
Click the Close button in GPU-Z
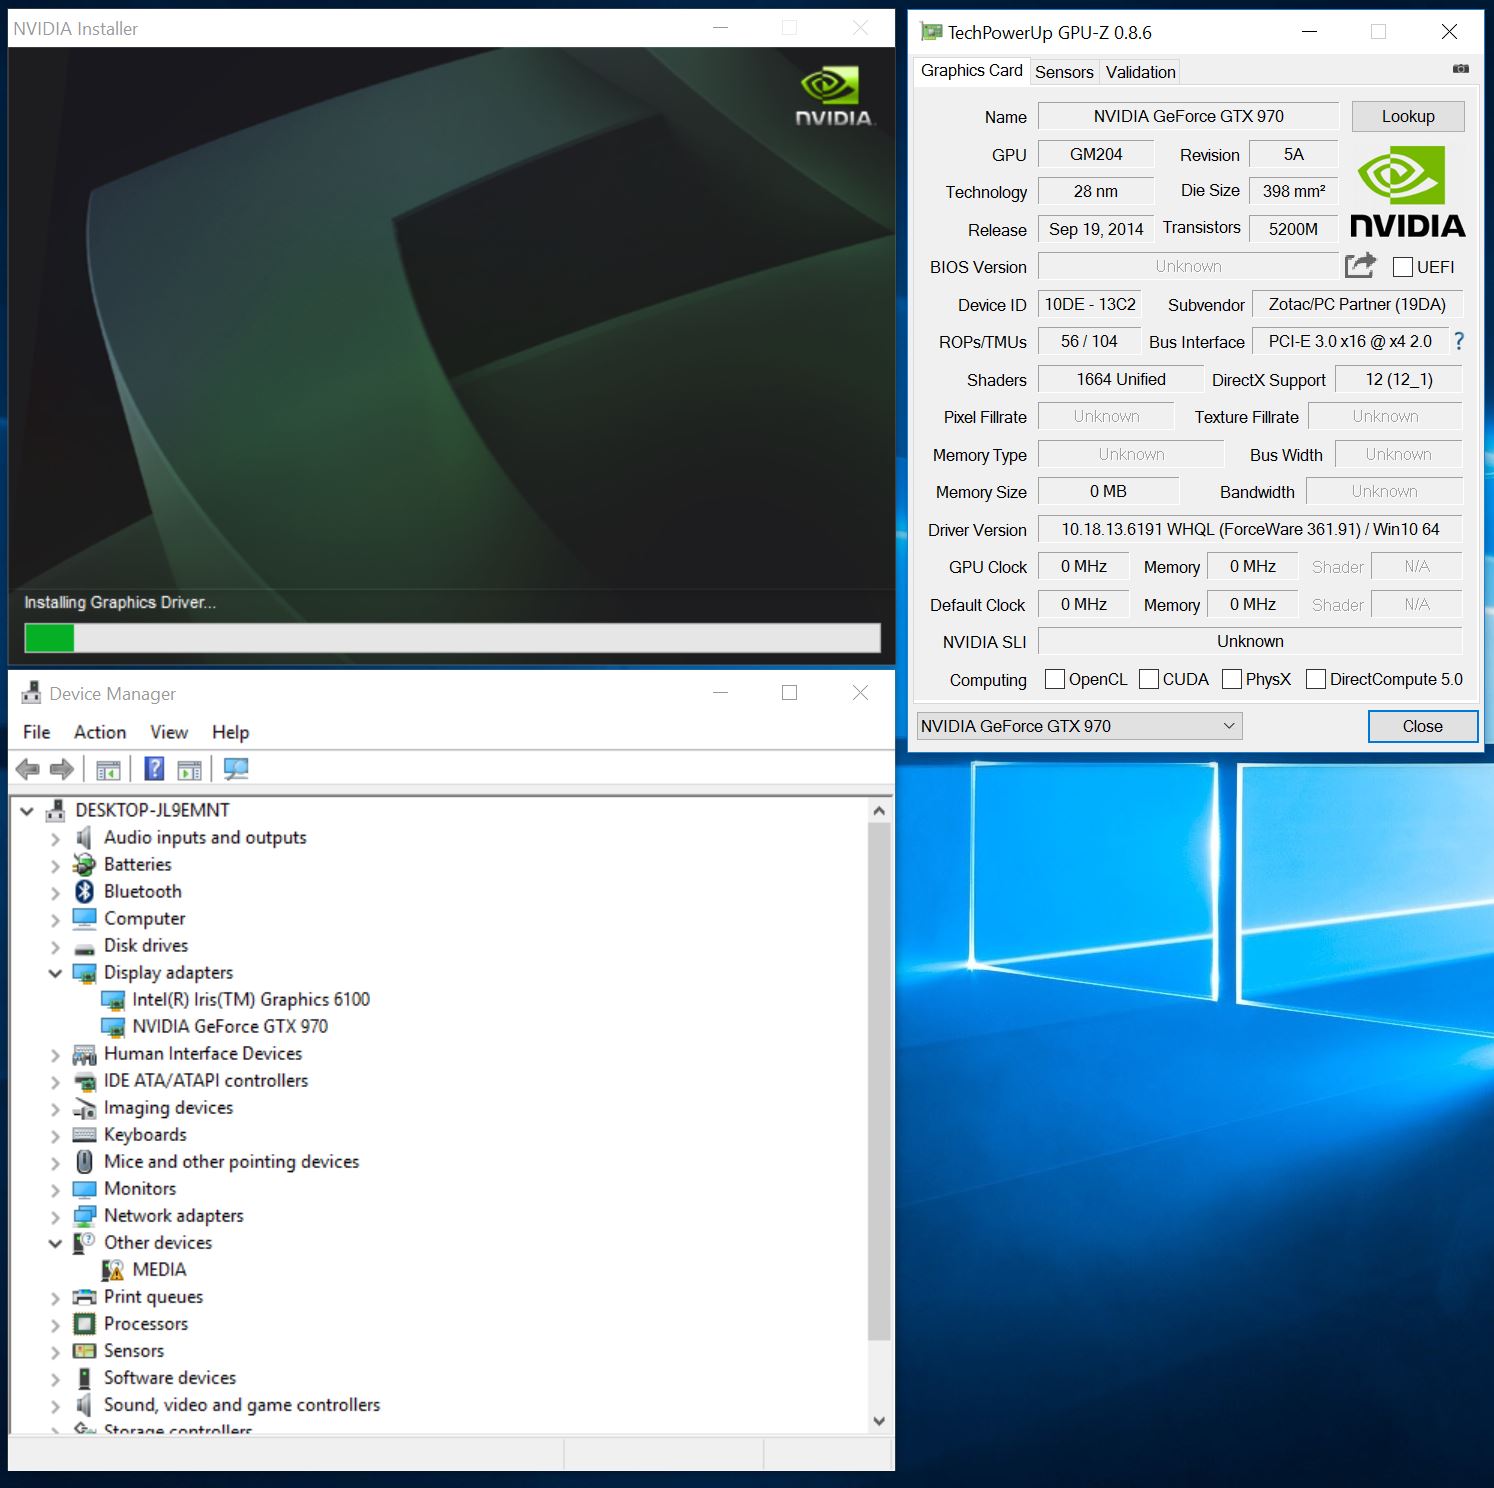[1422, 726]
